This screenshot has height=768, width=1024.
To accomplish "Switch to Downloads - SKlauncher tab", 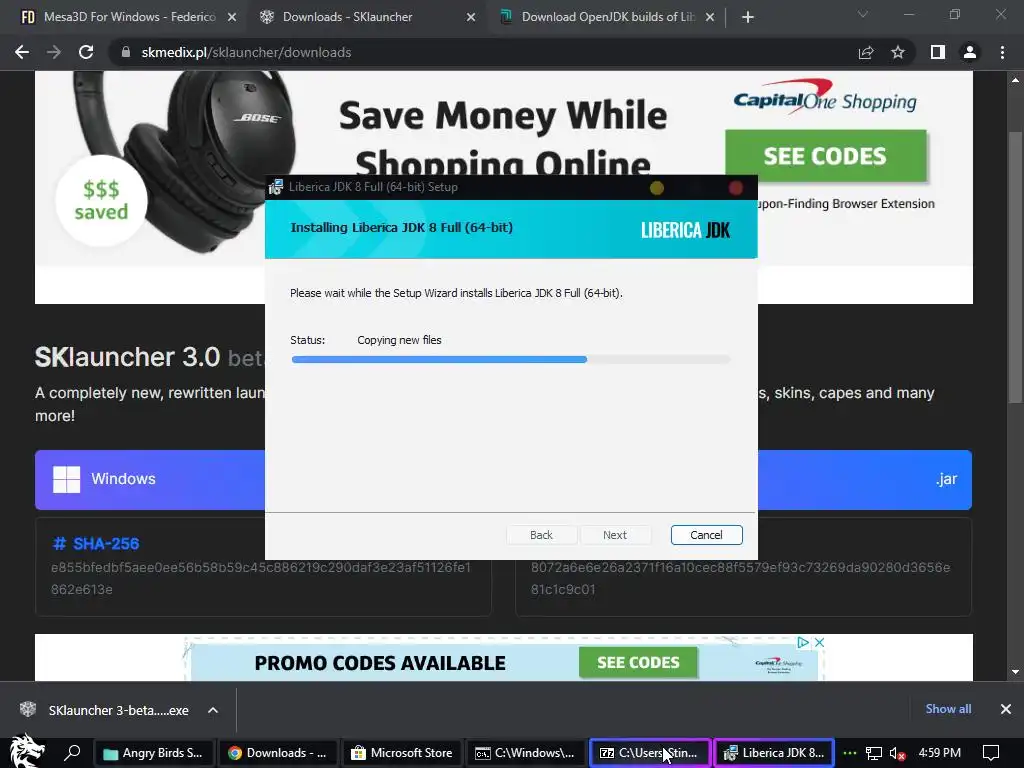I will pos(366,17).
